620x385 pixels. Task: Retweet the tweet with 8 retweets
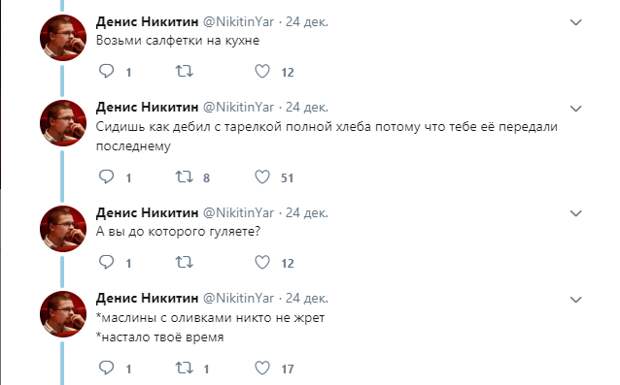click(x=184, y=177)
